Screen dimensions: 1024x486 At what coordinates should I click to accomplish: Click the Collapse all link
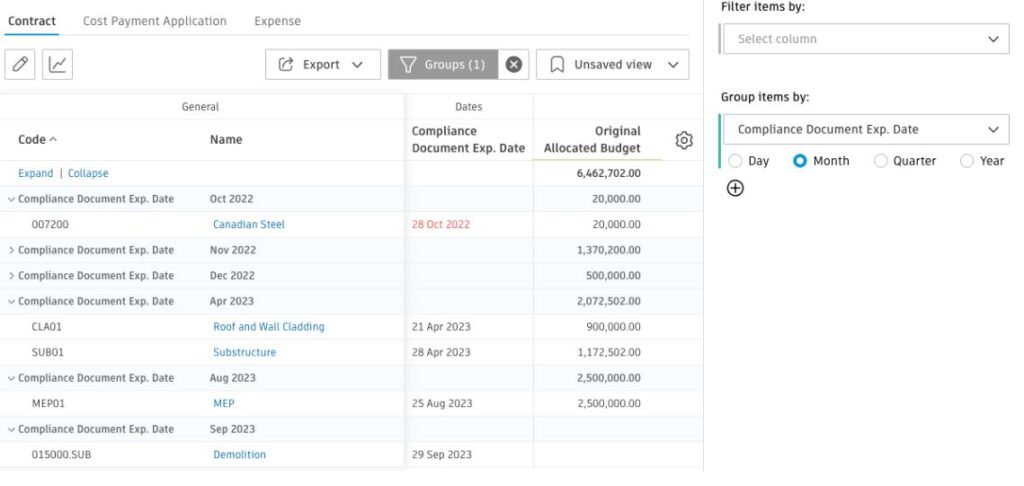point(88,173)
